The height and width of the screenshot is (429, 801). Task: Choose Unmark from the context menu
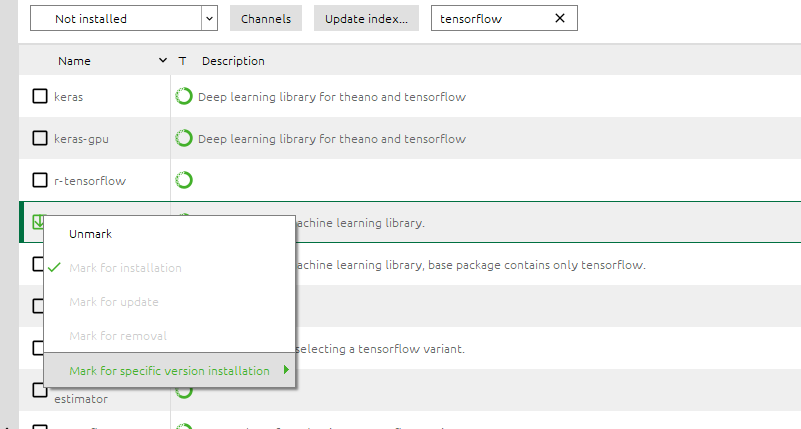(170, 234)
